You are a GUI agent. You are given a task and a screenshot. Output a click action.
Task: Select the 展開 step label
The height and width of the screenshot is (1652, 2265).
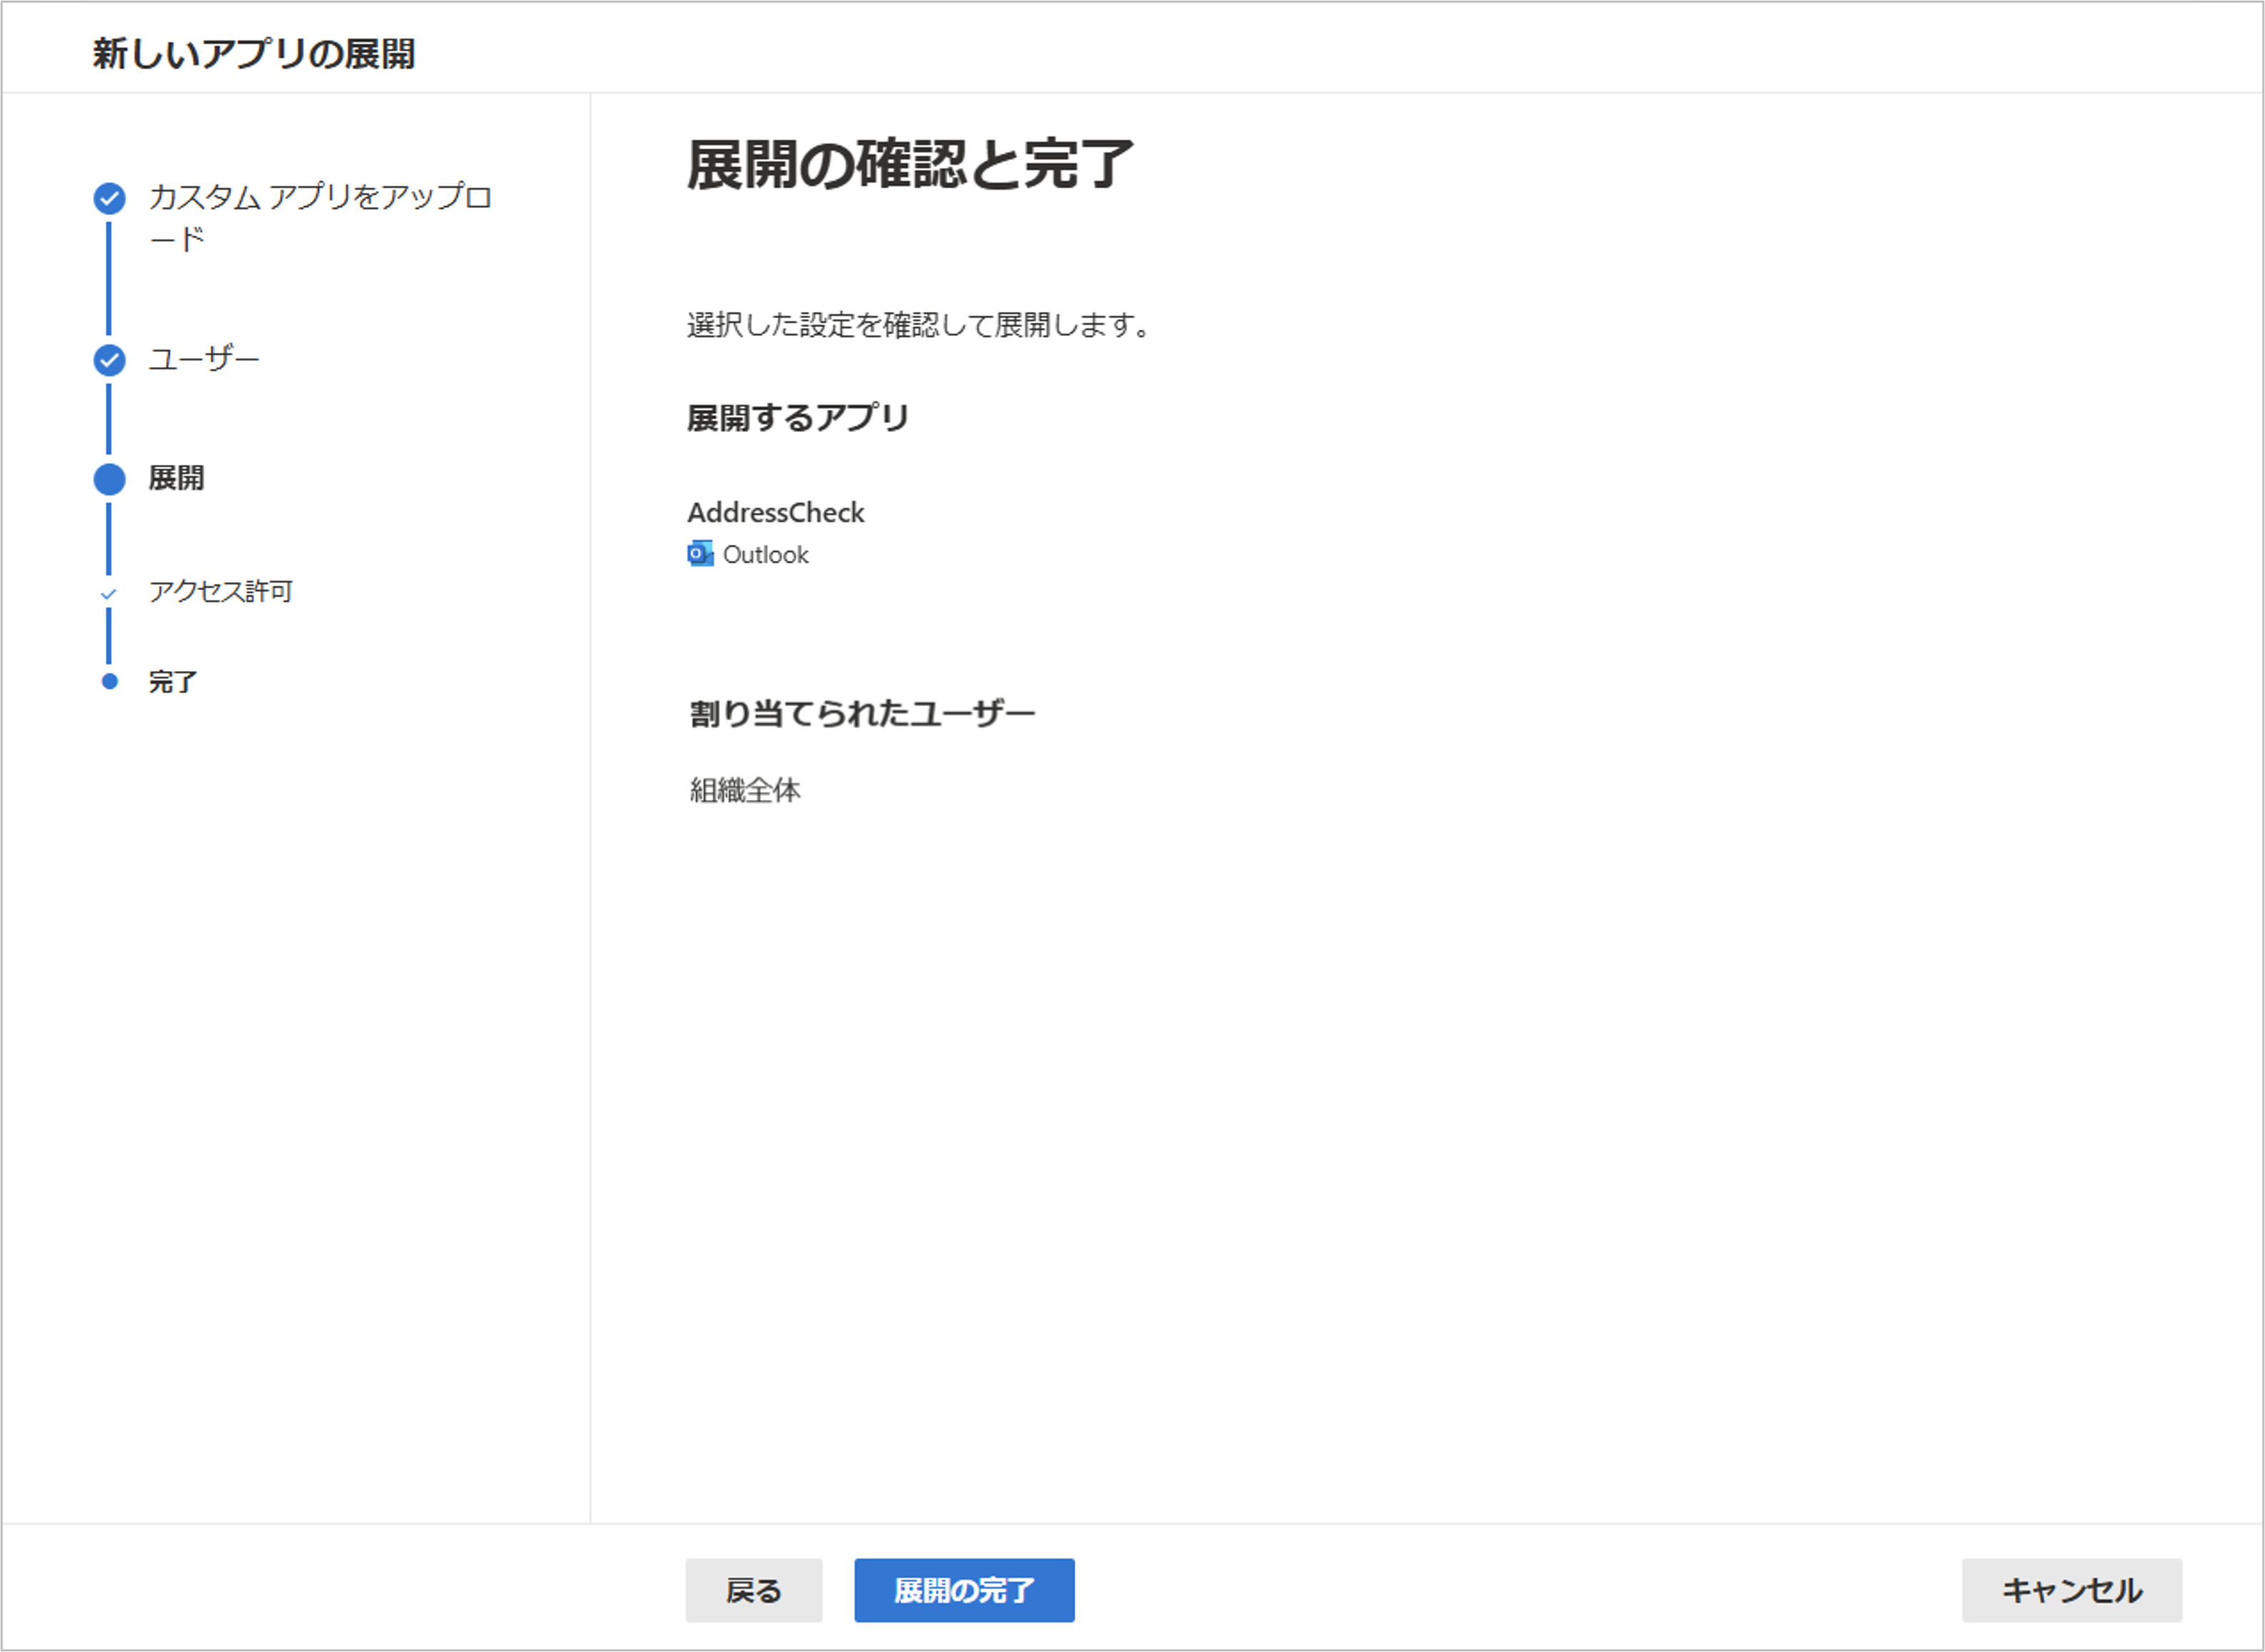click(x=176, y=478)
